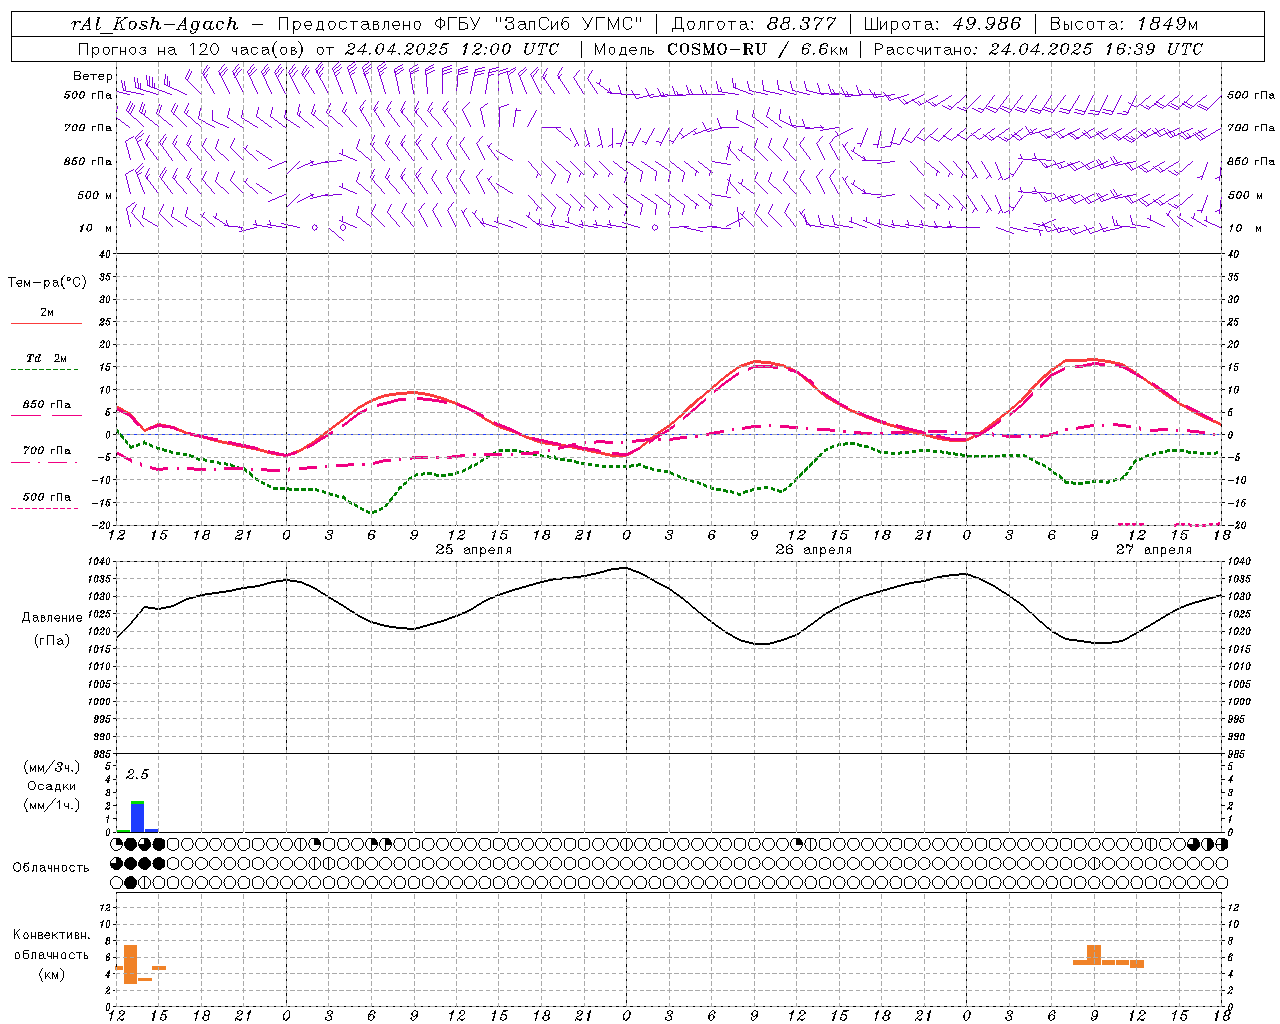Click the Давление panel label
The height and width of the screenshot is (1024, 1280).
point(51,618)
